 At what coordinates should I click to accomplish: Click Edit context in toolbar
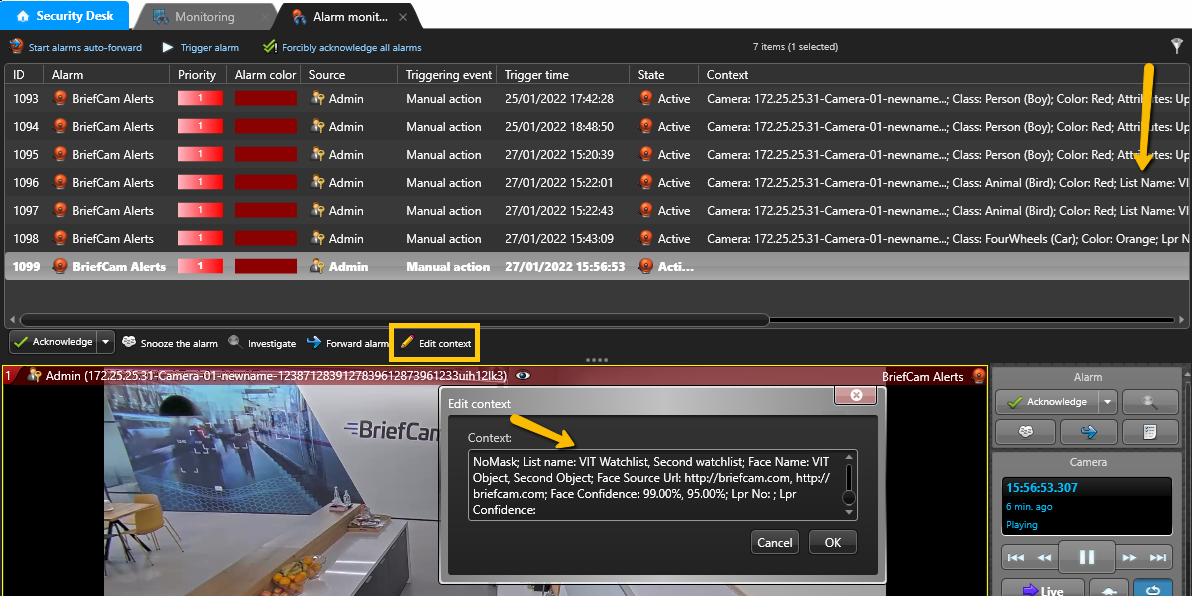coord(436,344)
